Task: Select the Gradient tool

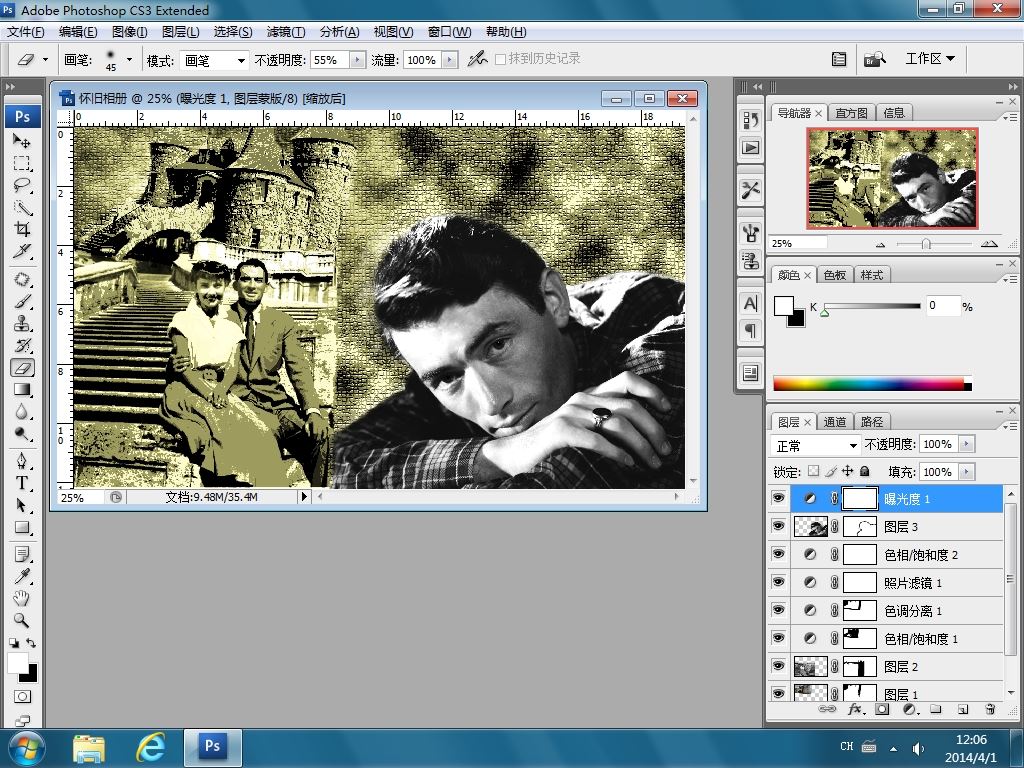Action: [22, 390]
